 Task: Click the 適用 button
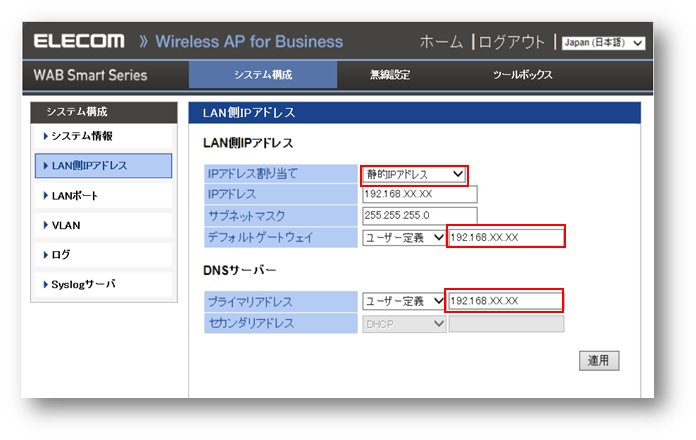click(599, 361)
